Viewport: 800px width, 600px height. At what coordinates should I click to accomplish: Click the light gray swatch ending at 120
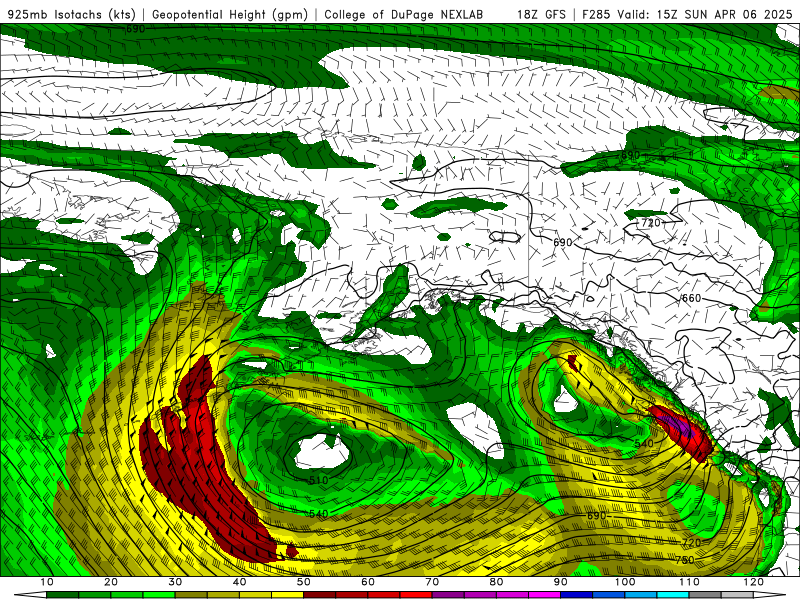coord(737,595)
